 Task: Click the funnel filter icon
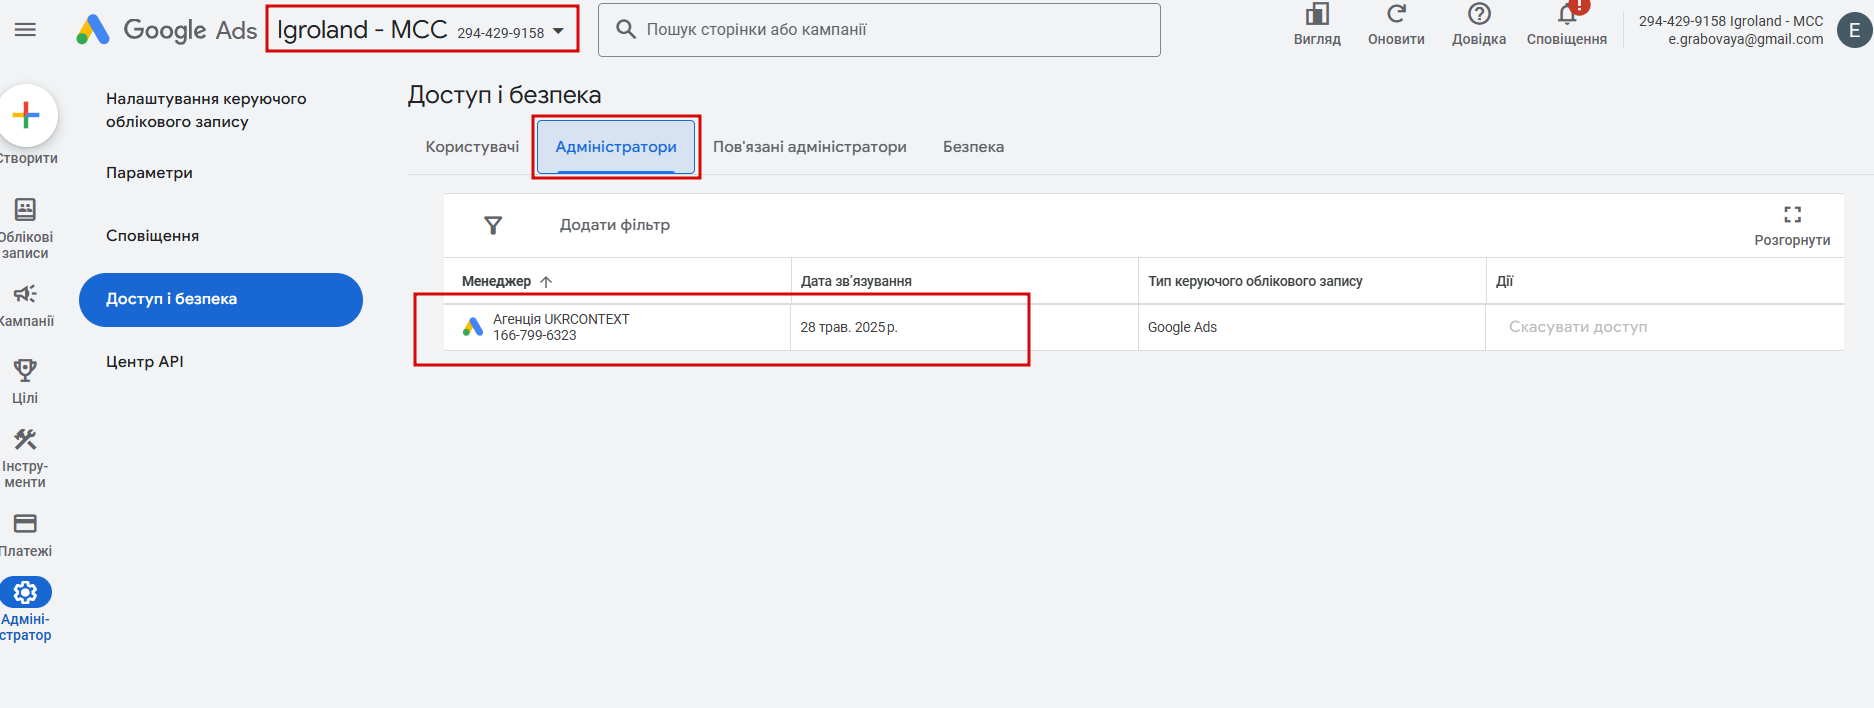coord(493,225)
